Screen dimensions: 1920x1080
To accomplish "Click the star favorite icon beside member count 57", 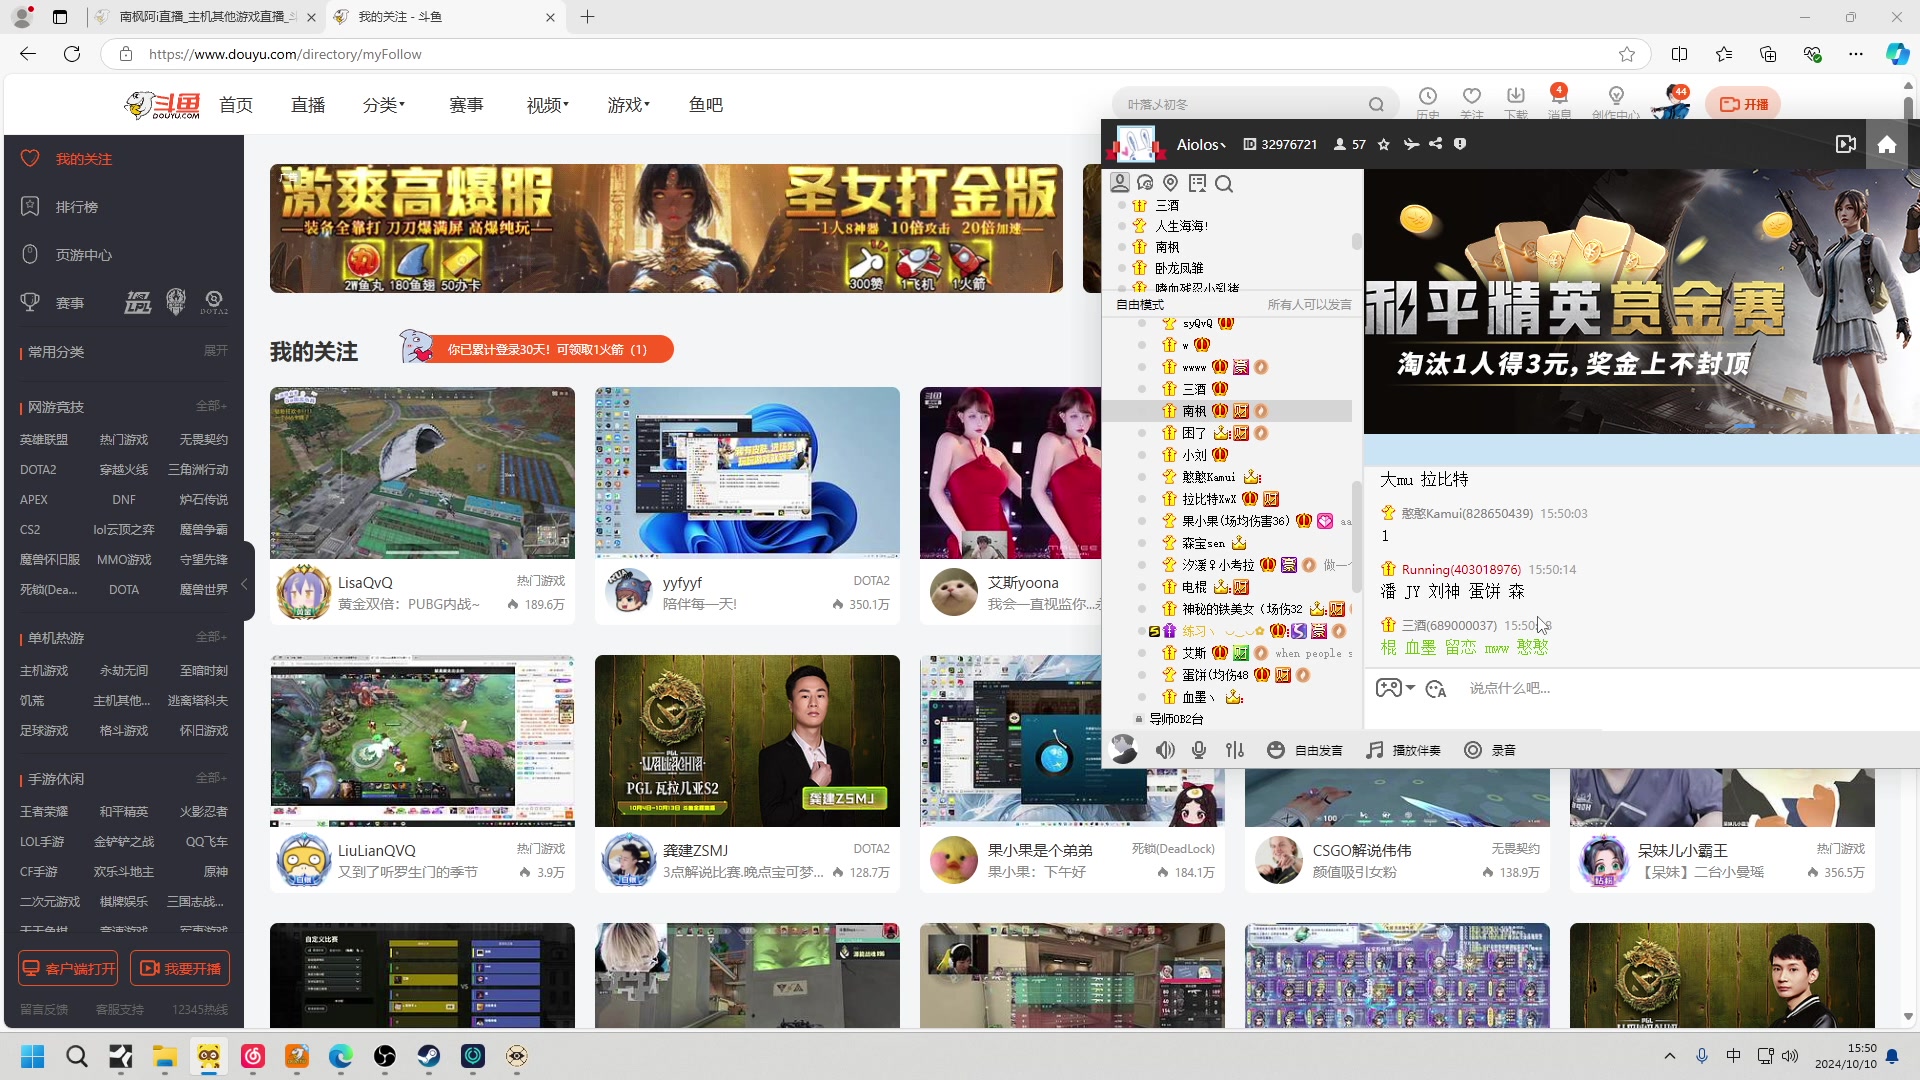I will pyautogui.click(x=1384, y=144).
